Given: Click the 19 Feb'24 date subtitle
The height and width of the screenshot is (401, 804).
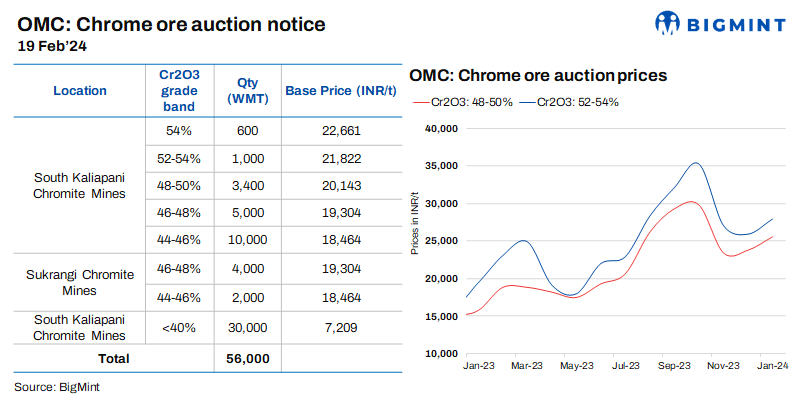Looking at the screenshot, I should [50, 45].
